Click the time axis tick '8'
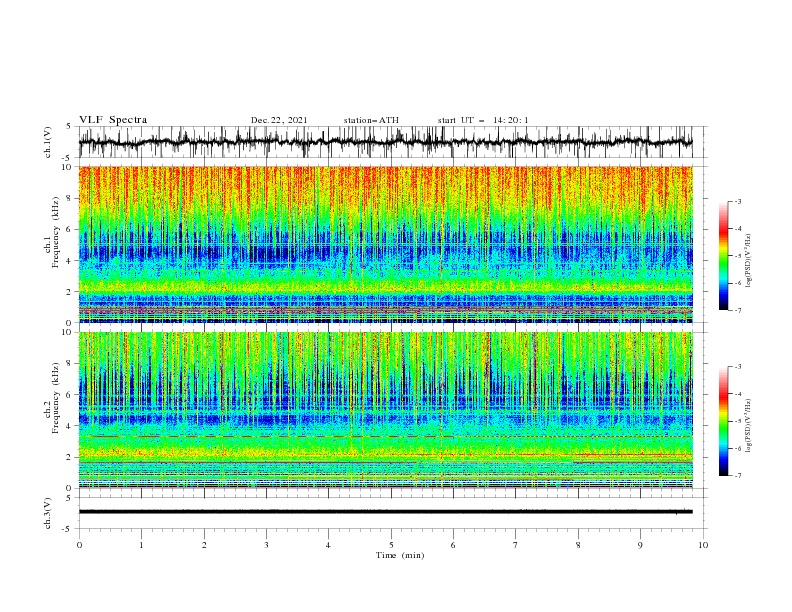This screenshot has height=612, width=792. tap(578, 545)
